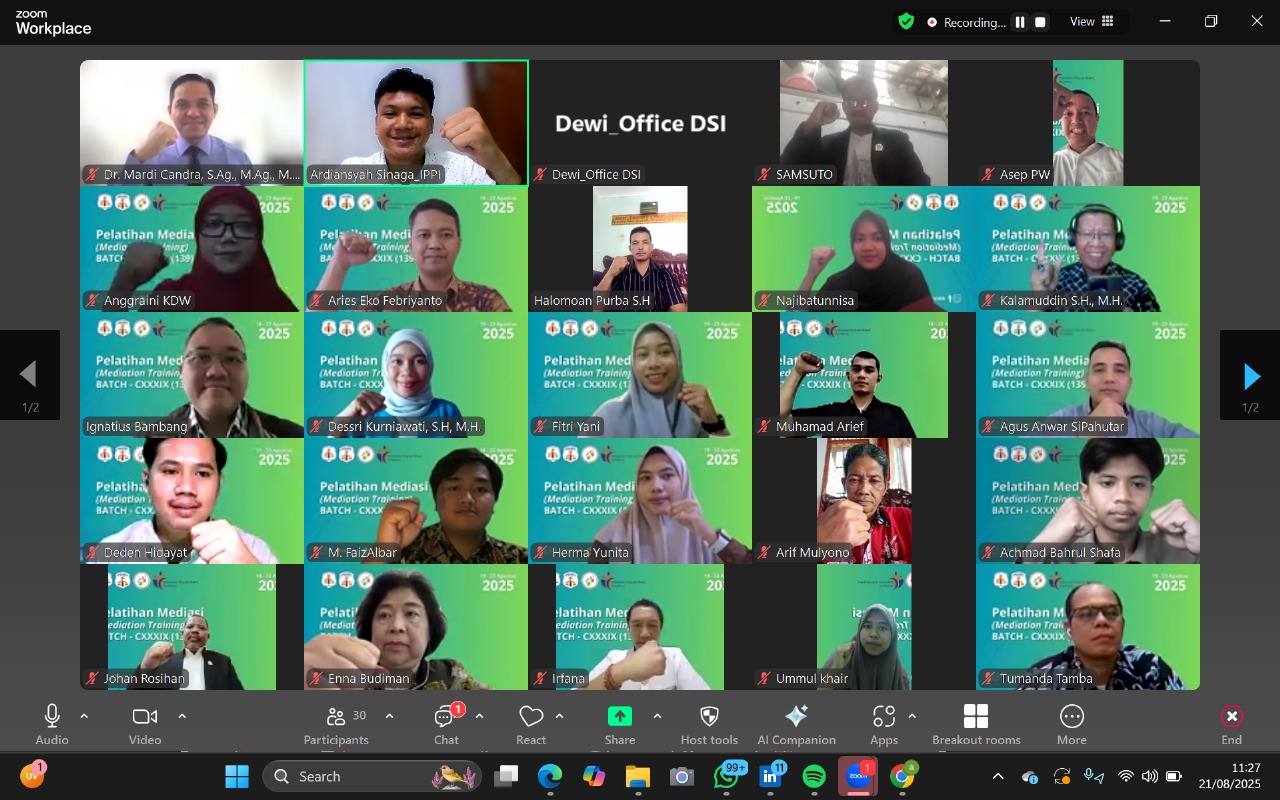The height and width of the screenshot is (800, 1280).
Task: Expand the Share options arrow
Action: click(x=657, y=716)
